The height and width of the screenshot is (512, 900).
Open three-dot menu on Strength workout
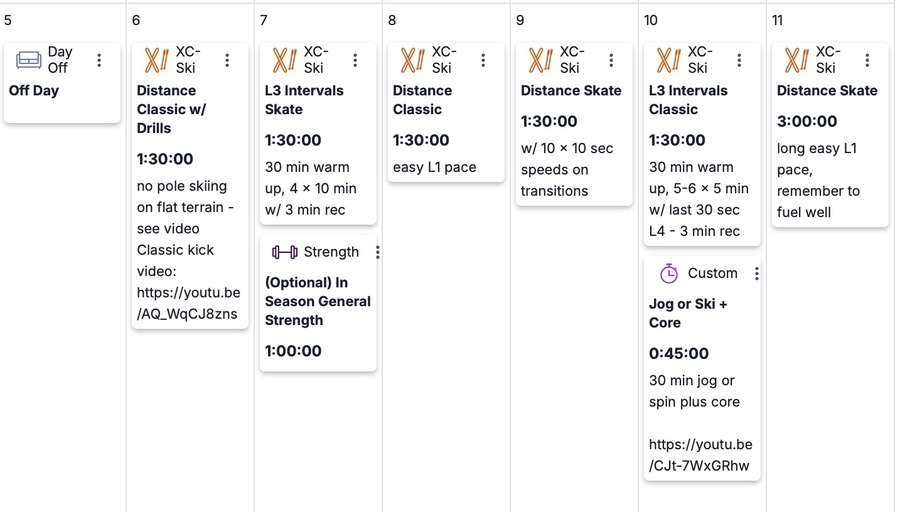377,252
